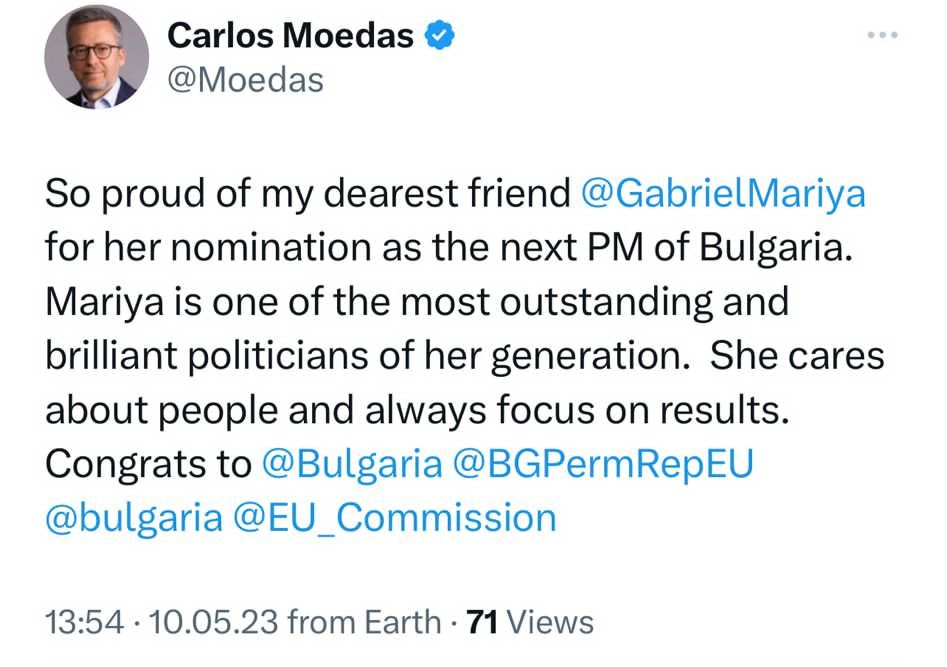The height and width of the screenshot is (667, 947).
Task: Open the three-dot more options menu
Action: pyautogui.click(x=884, y=35)
